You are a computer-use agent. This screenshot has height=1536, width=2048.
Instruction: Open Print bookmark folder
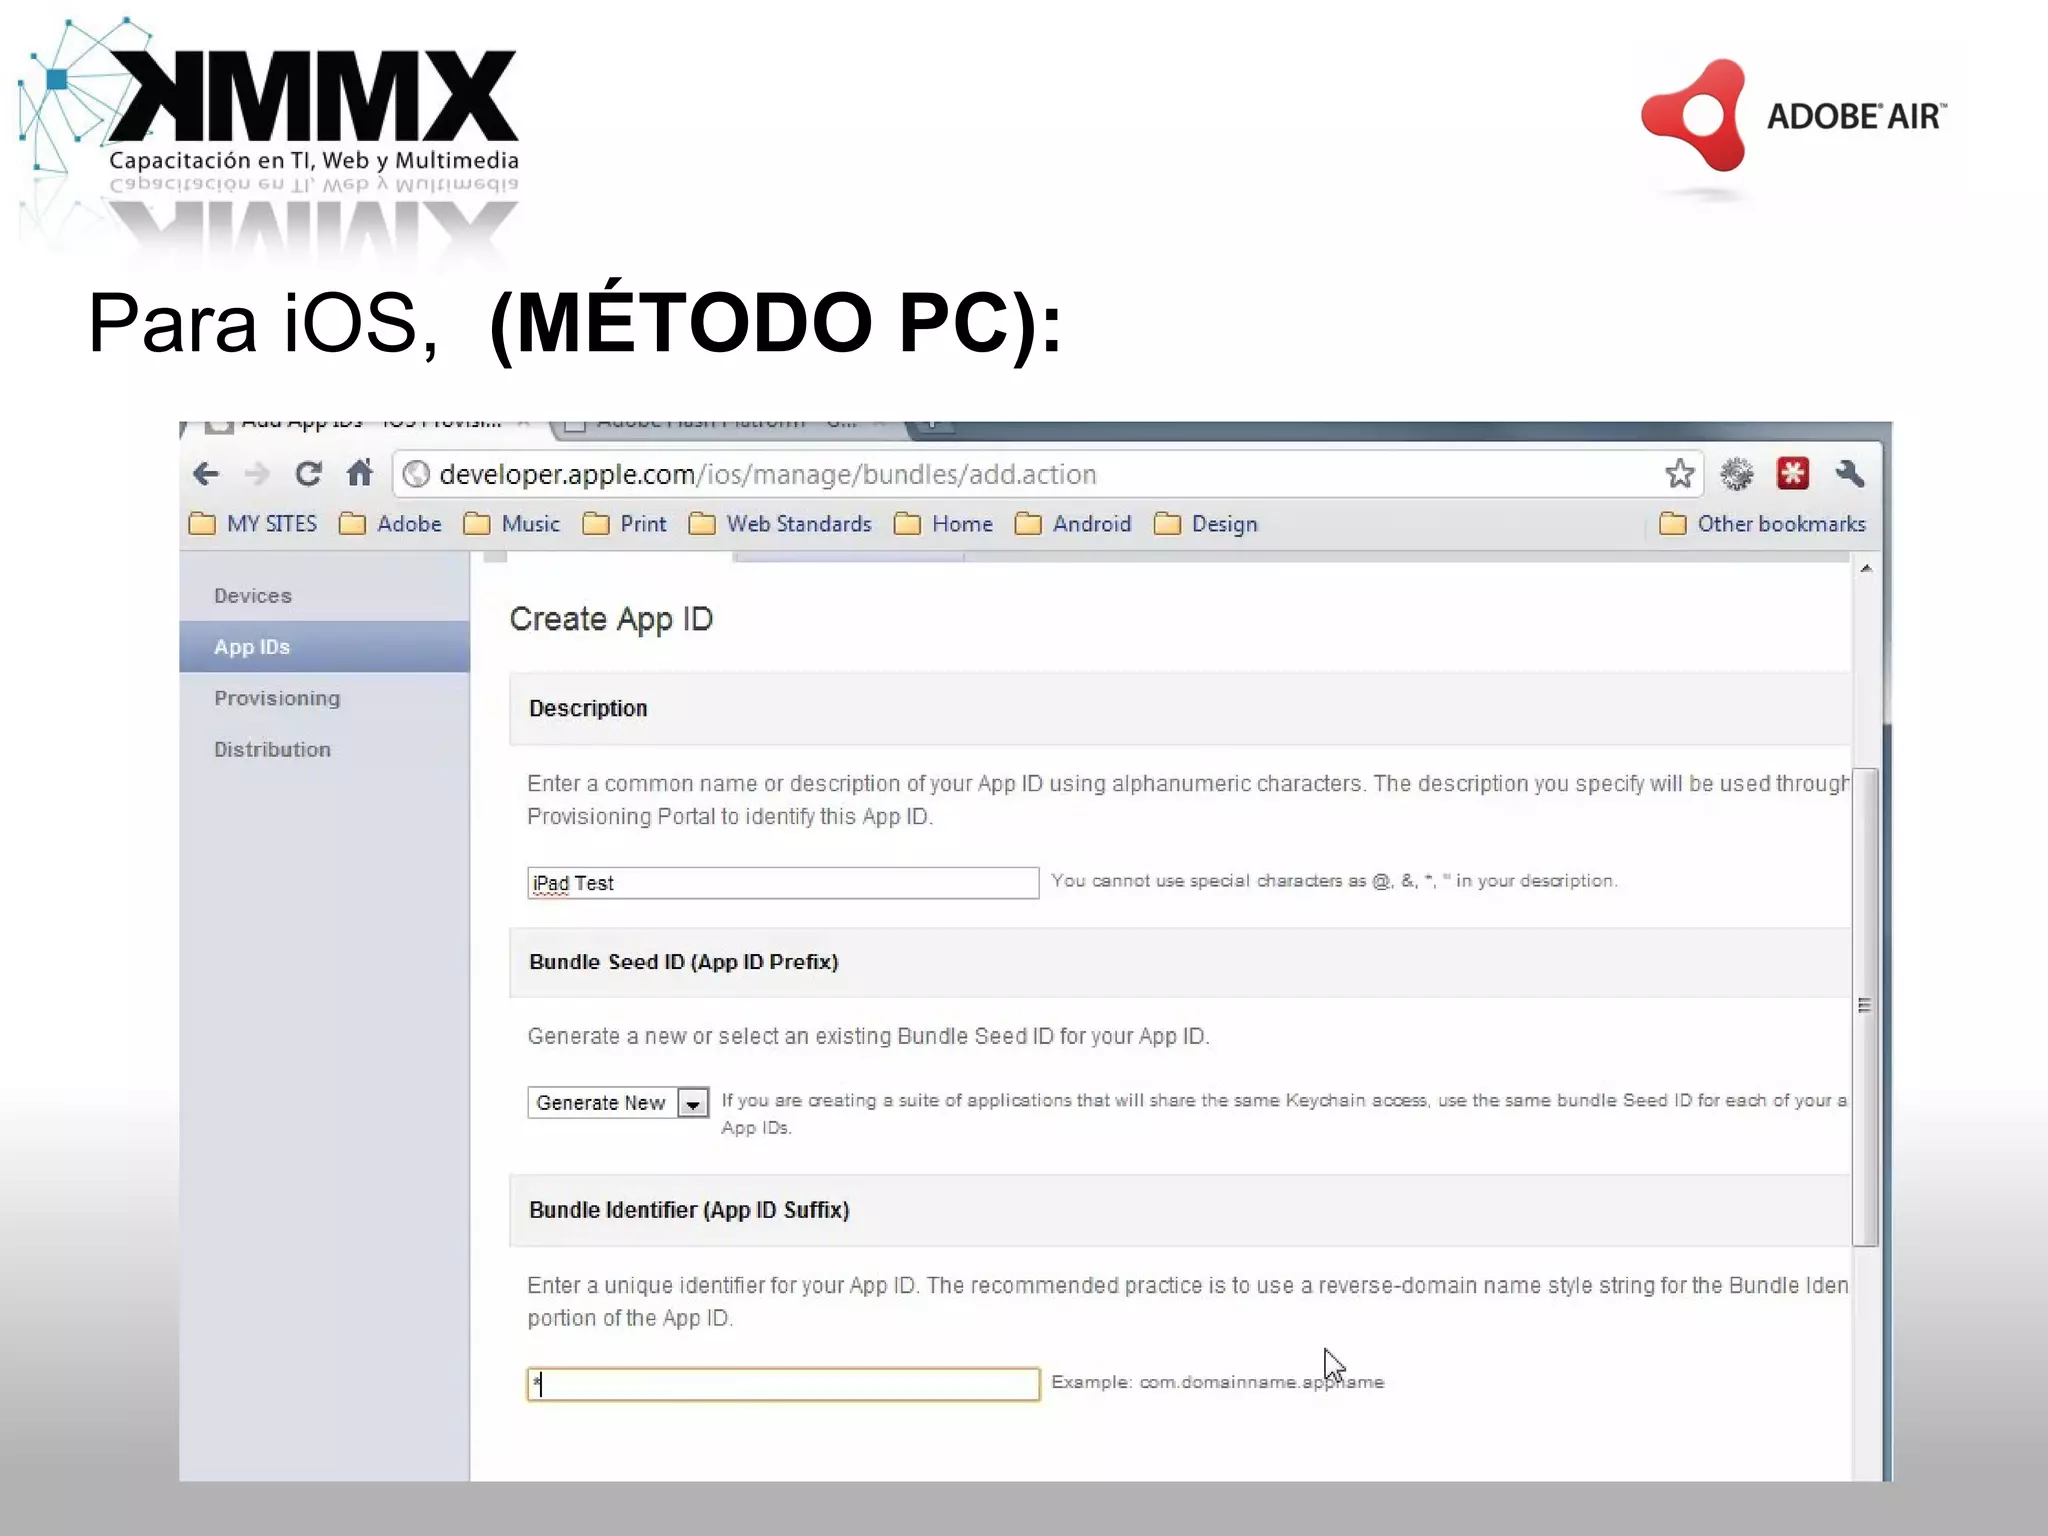[x=624, y=524]
